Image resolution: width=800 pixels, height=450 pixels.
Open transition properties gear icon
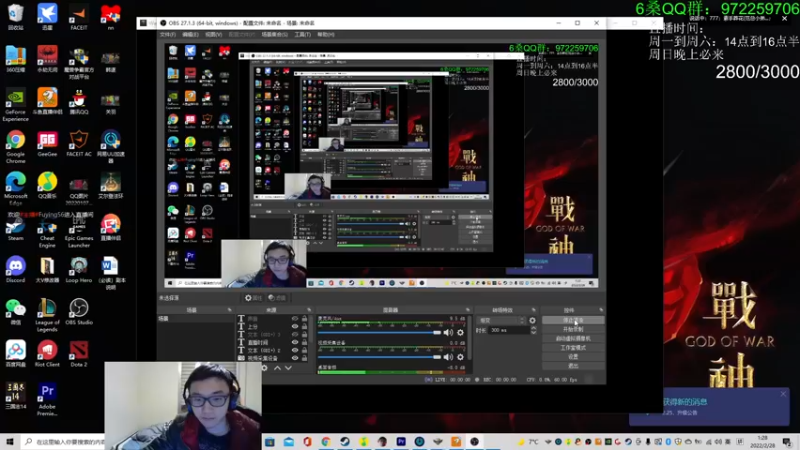[x=532, y=320]
